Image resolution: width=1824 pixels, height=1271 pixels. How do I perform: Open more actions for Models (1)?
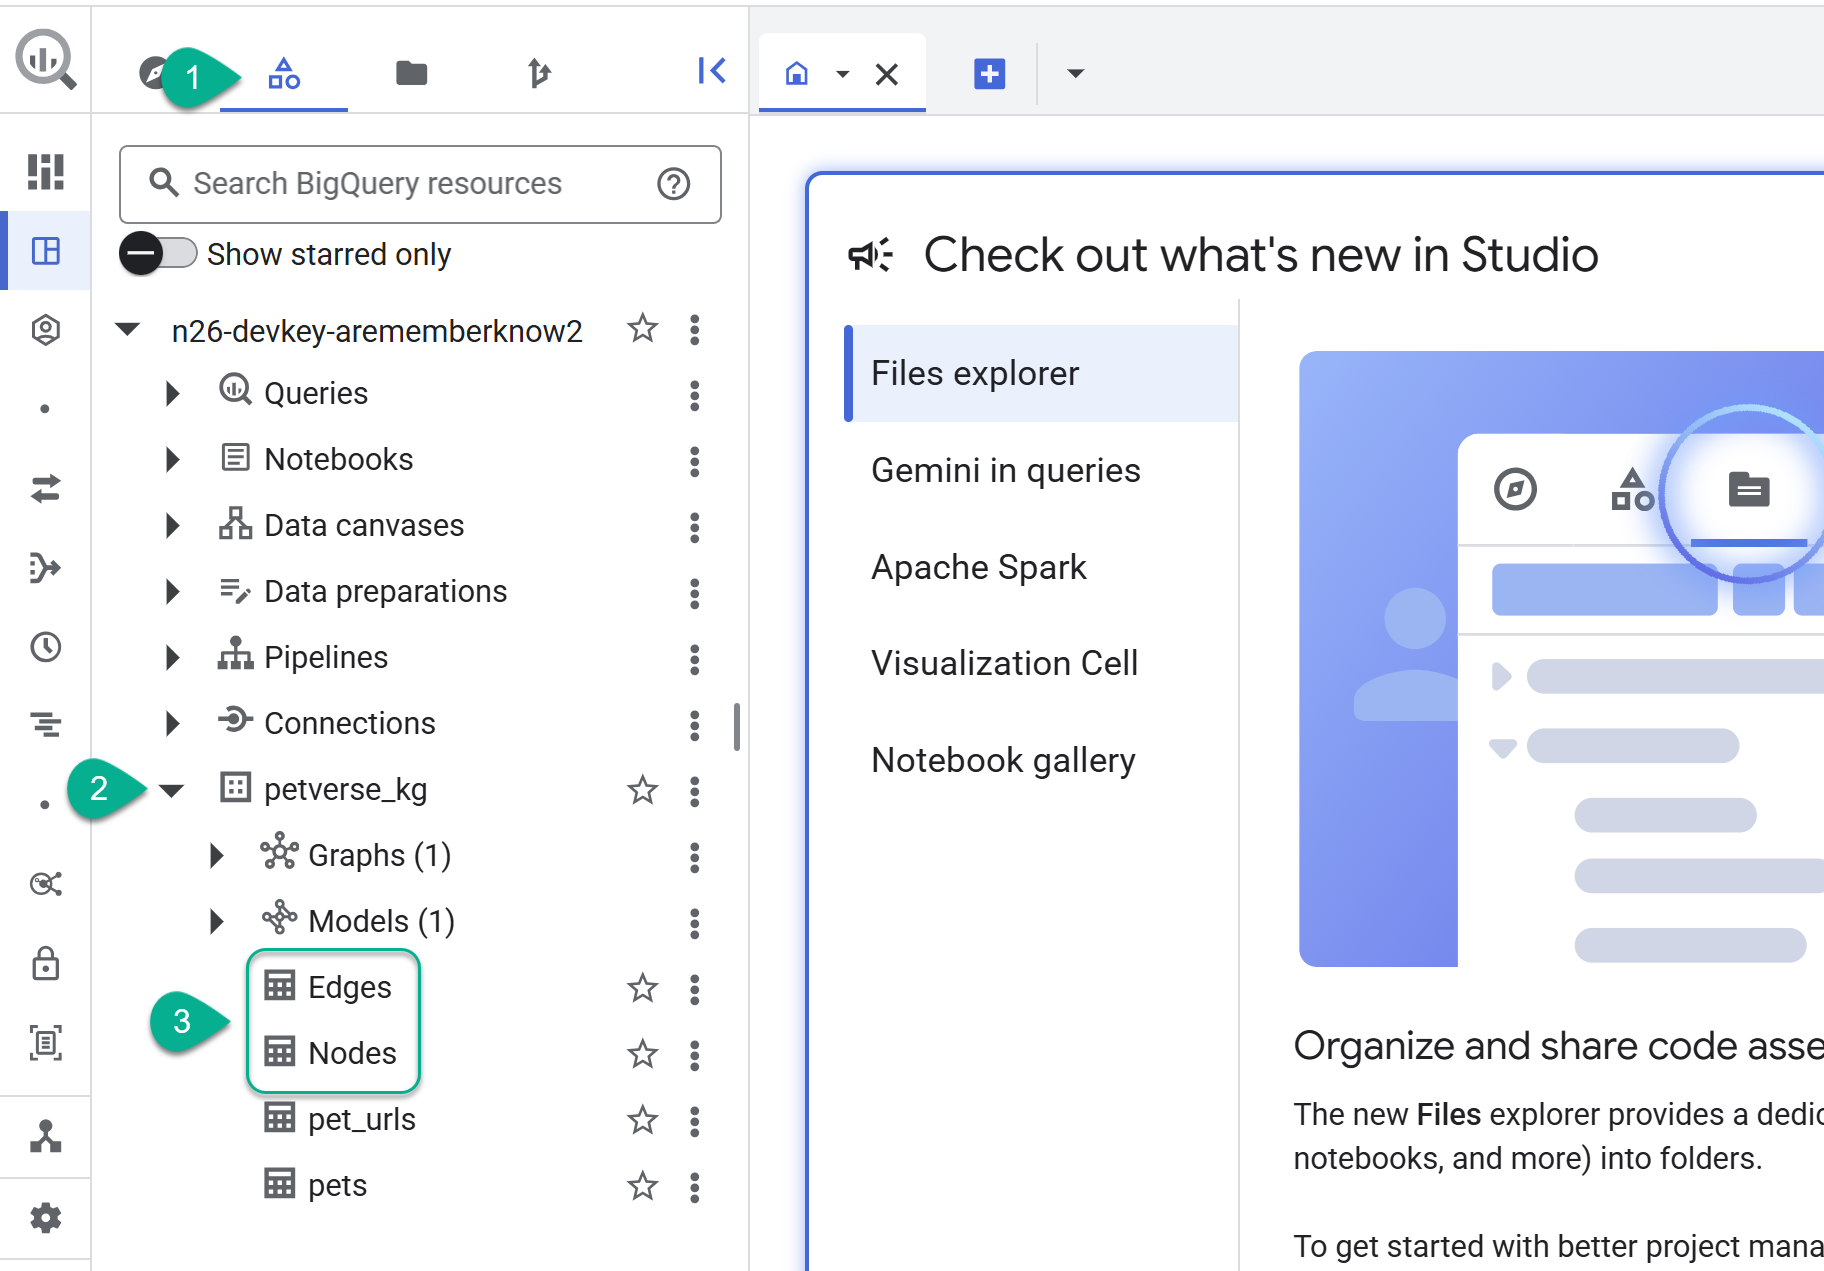click(694, 923)
